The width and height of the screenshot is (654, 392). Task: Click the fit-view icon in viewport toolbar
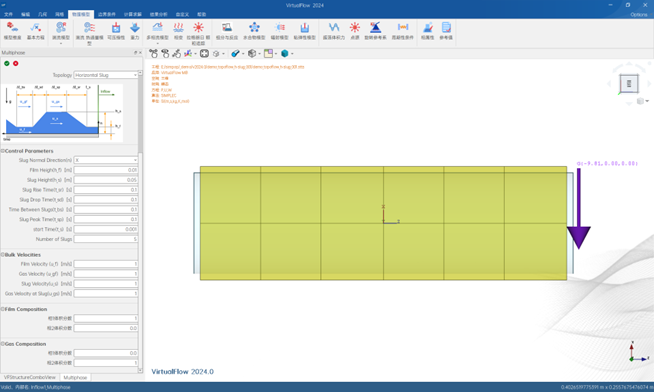click(x=204, y=53)
